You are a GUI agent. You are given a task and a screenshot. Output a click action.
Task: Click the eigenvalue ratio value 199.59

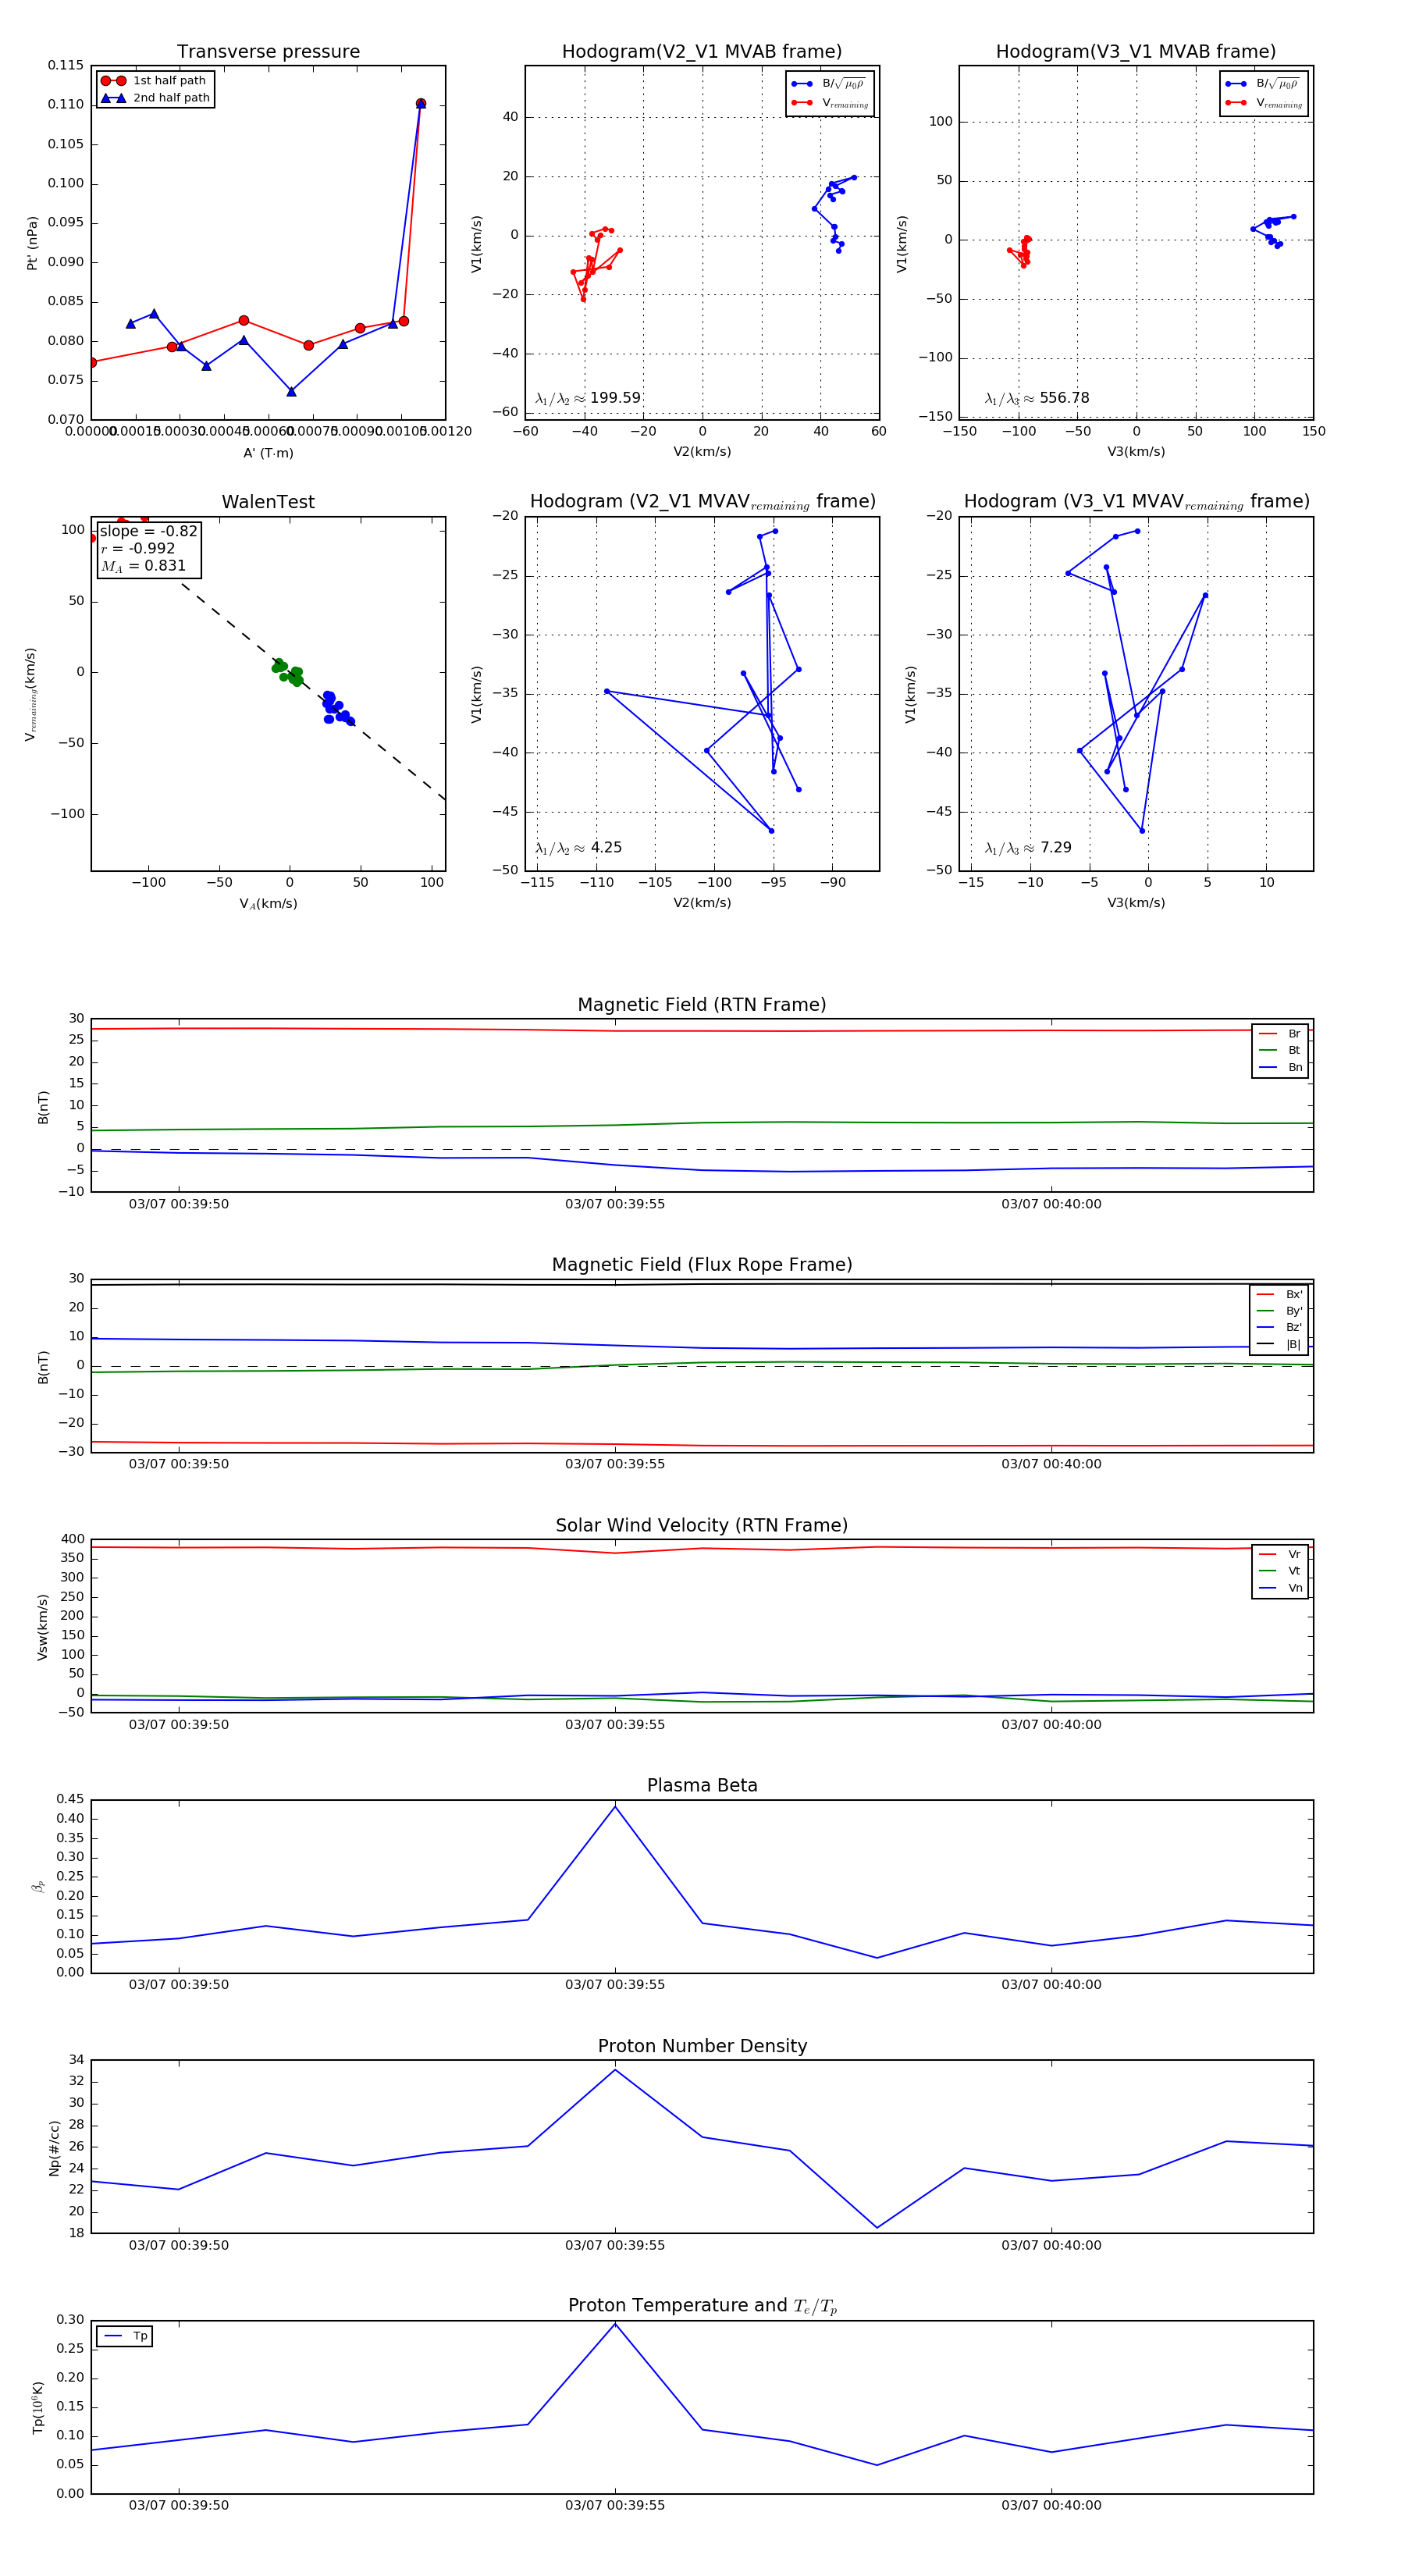pyautogui.click(x=615, y=398)
